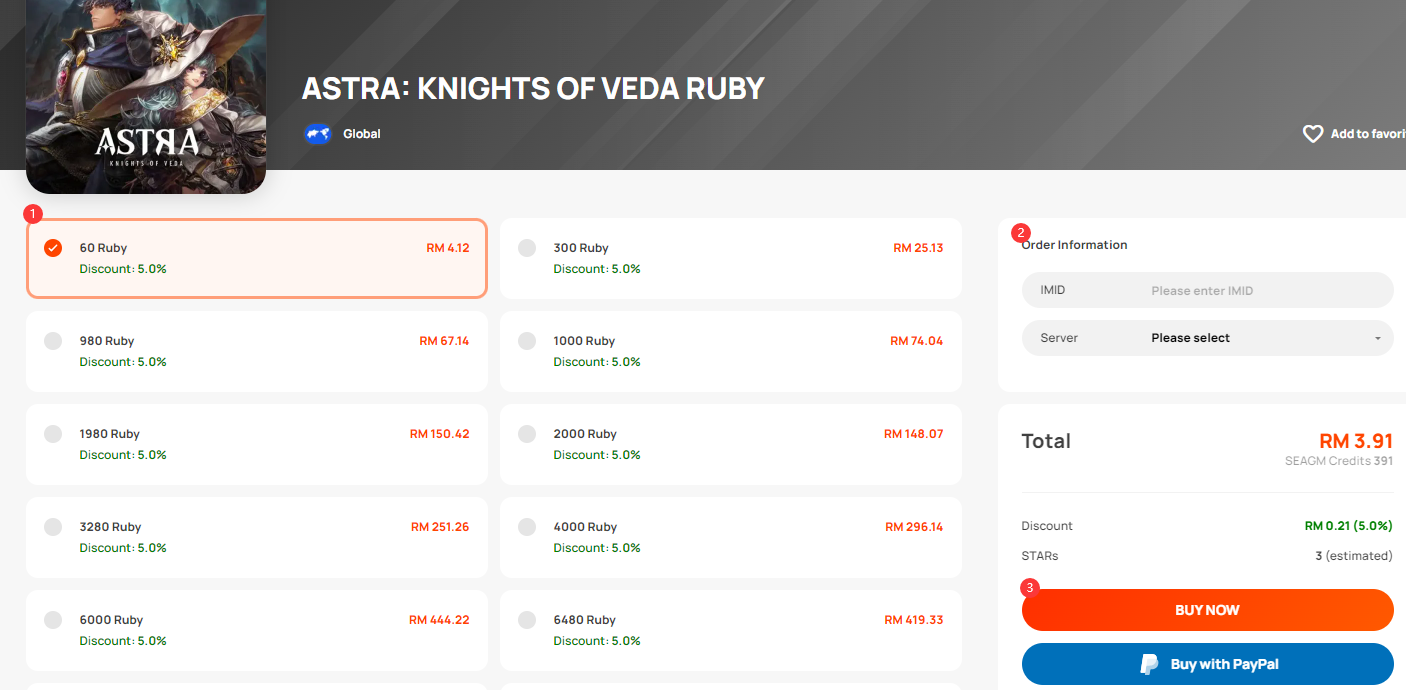Pick the 6000 Ruby option

[257, 630]
